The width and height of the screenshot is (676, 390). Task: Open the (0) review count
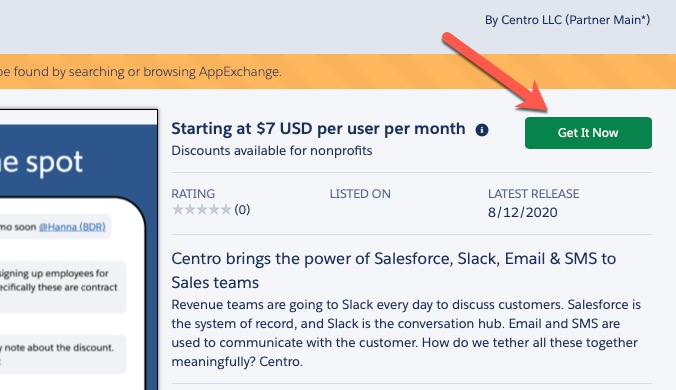242,210
